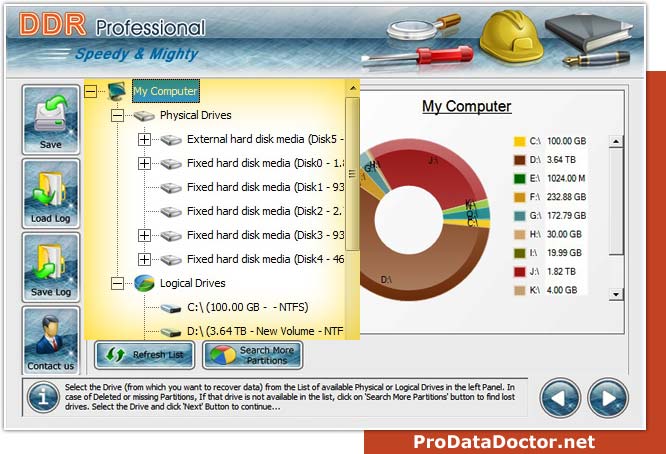666x454 pixels.
Task: Select Fixed hard disk media Disk1 row
Action: point(265,187)
